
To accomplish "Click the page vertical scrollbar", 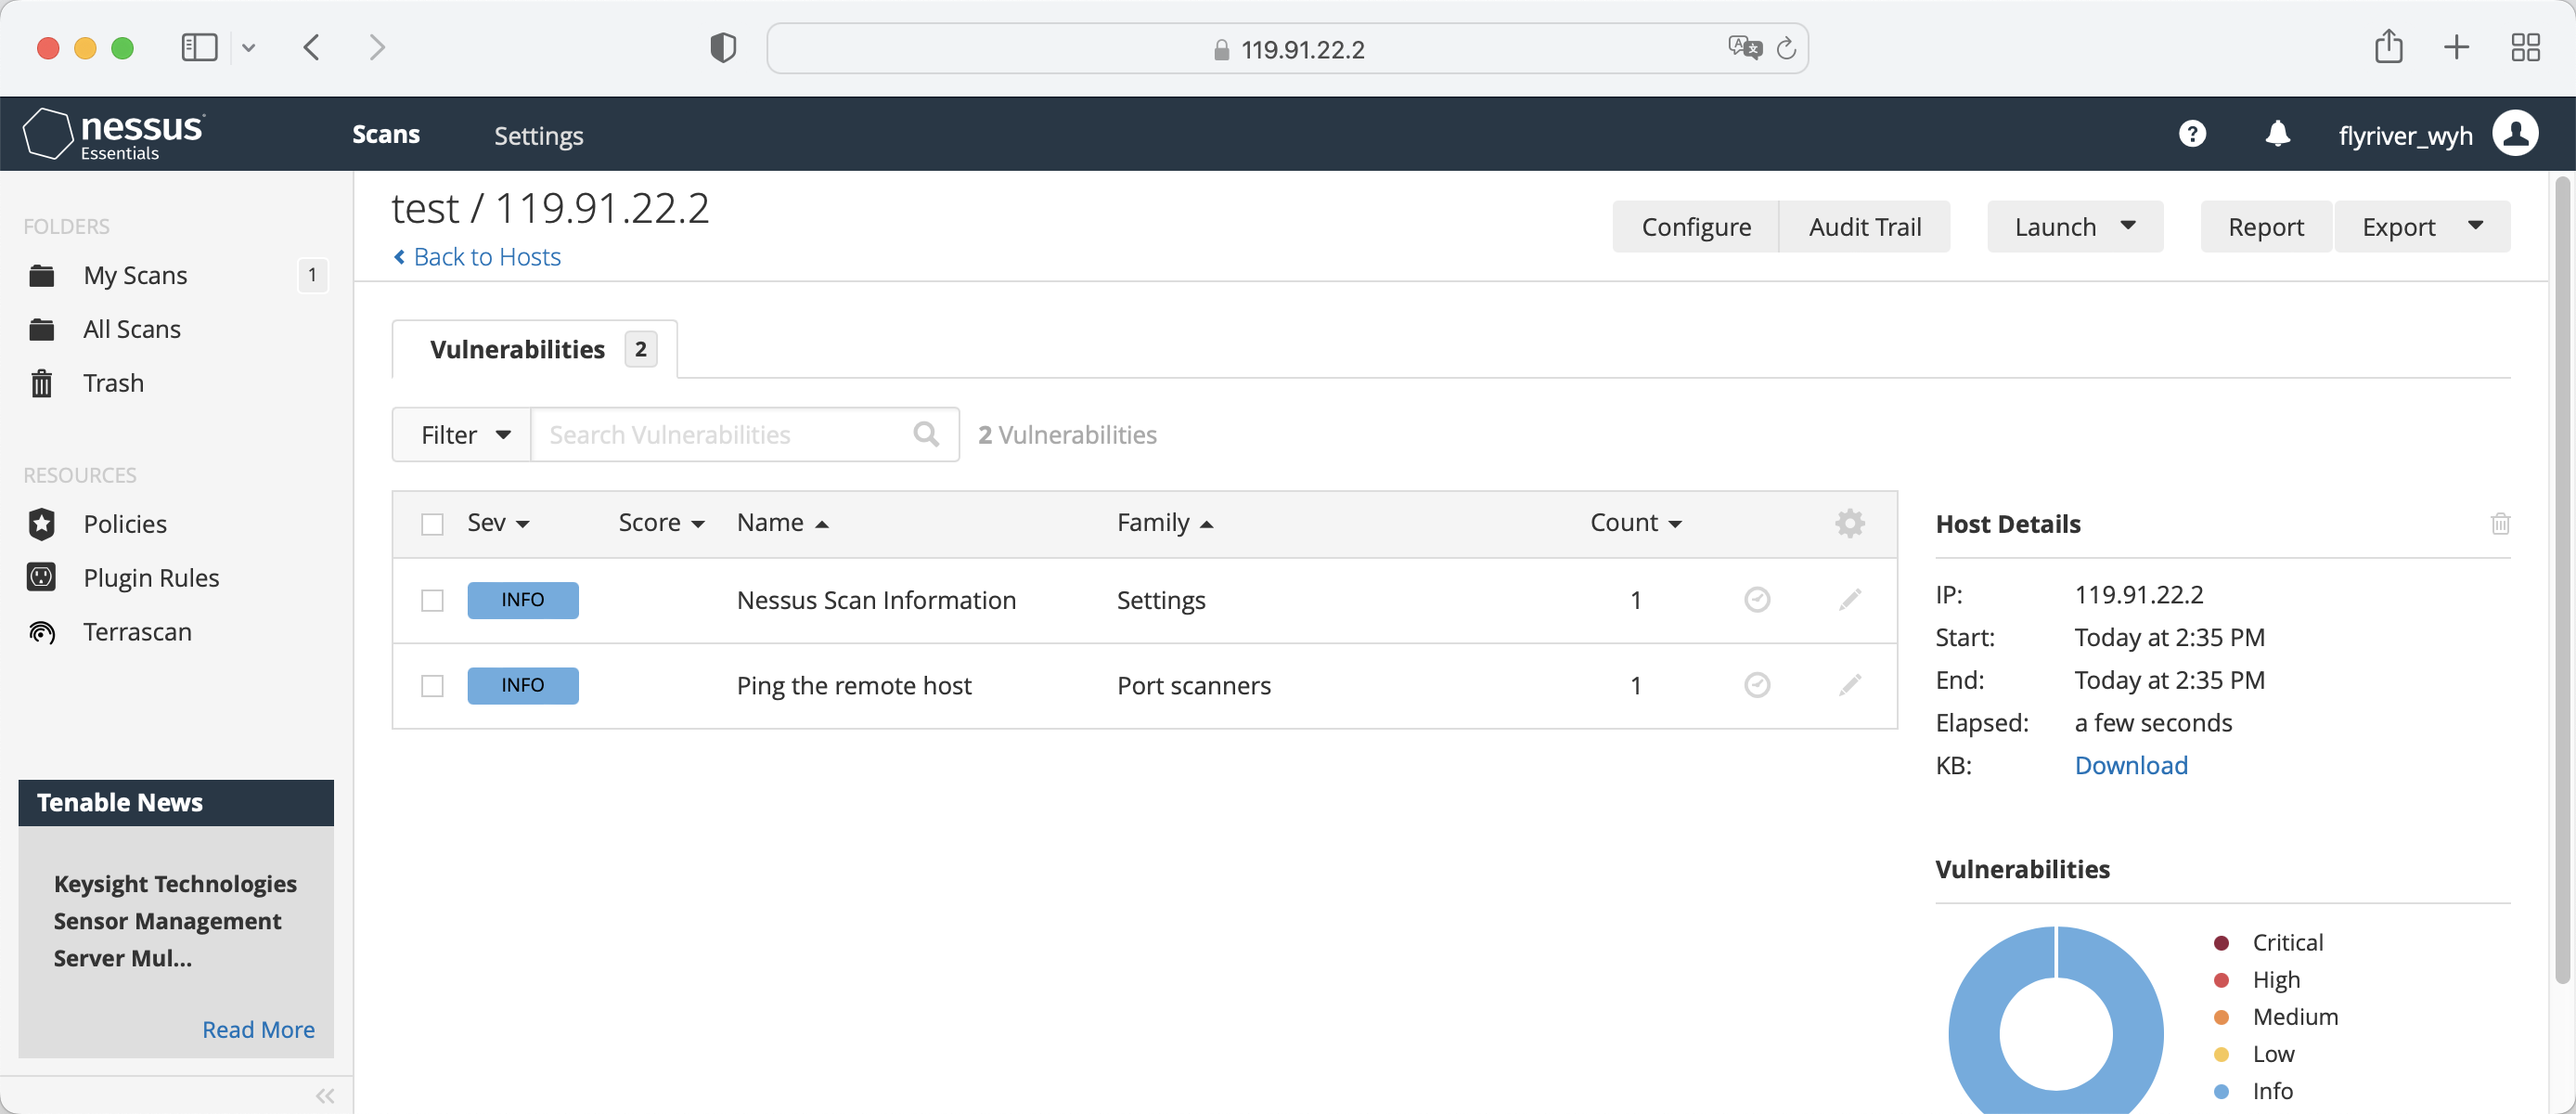I will coord(2562,580).
